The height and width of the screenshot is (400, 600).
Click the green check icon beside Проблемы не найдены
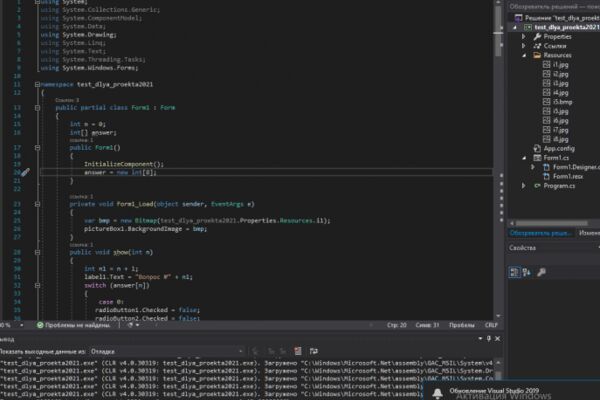click(x=40, y=325)
